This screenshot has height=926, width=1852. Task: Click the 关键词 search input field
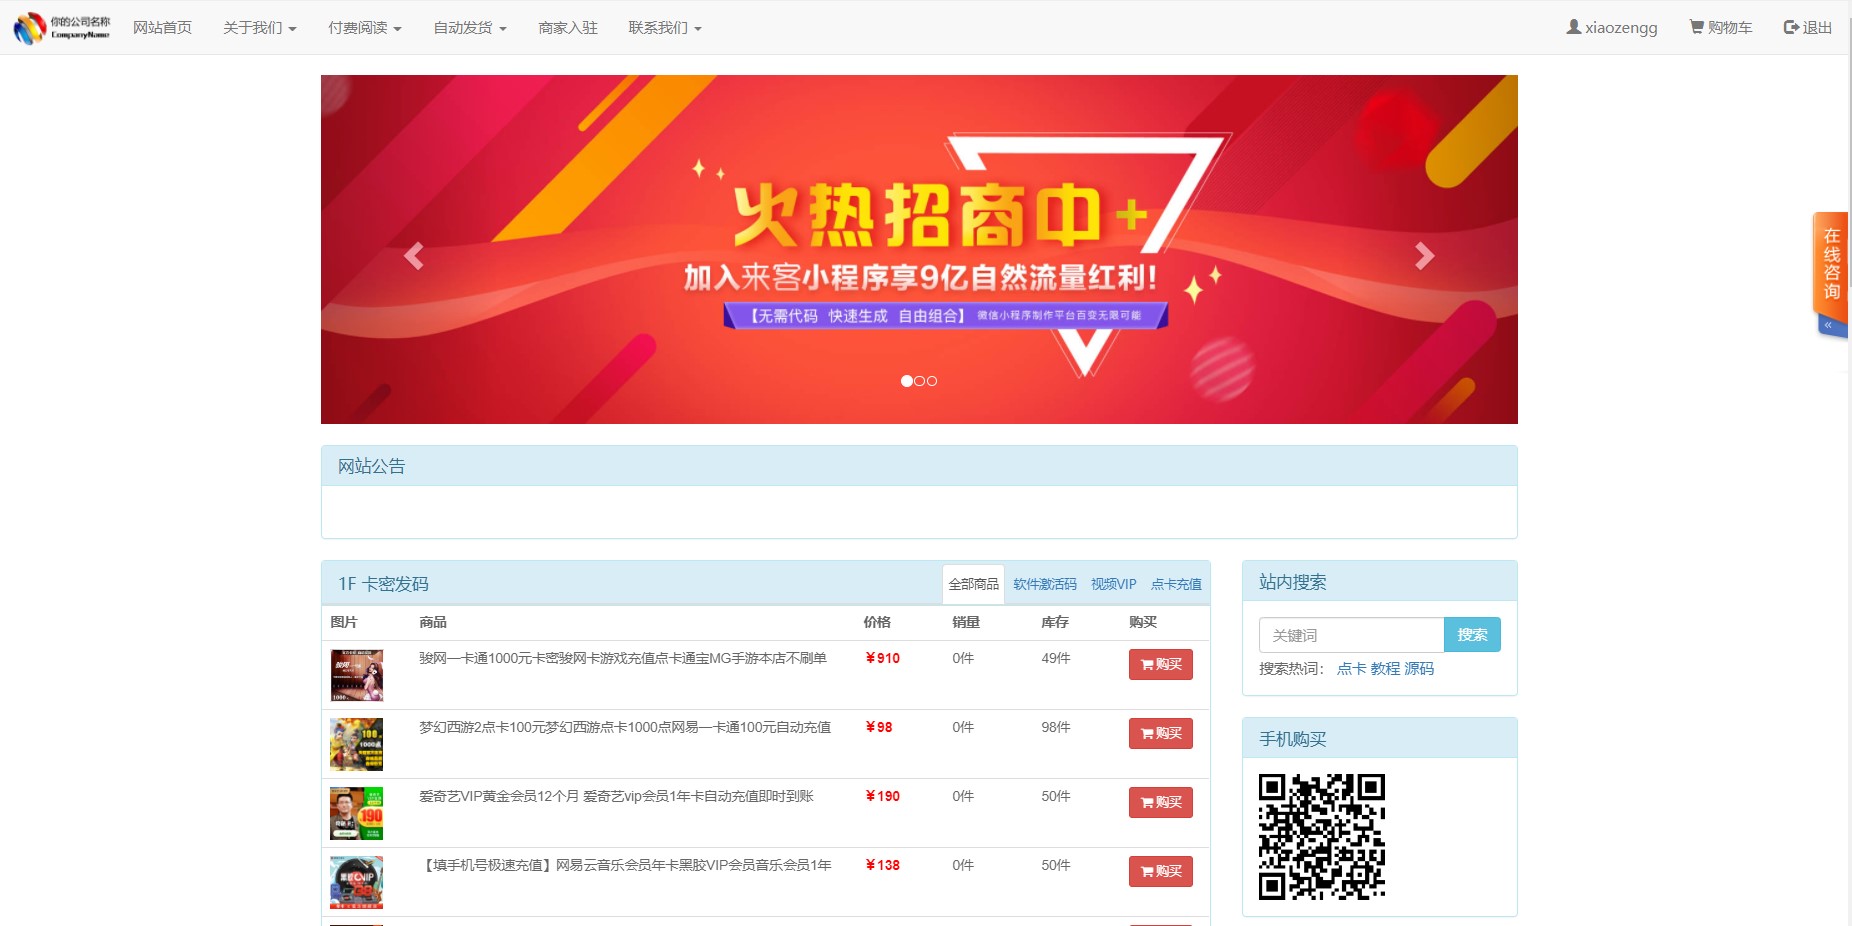1350,634
